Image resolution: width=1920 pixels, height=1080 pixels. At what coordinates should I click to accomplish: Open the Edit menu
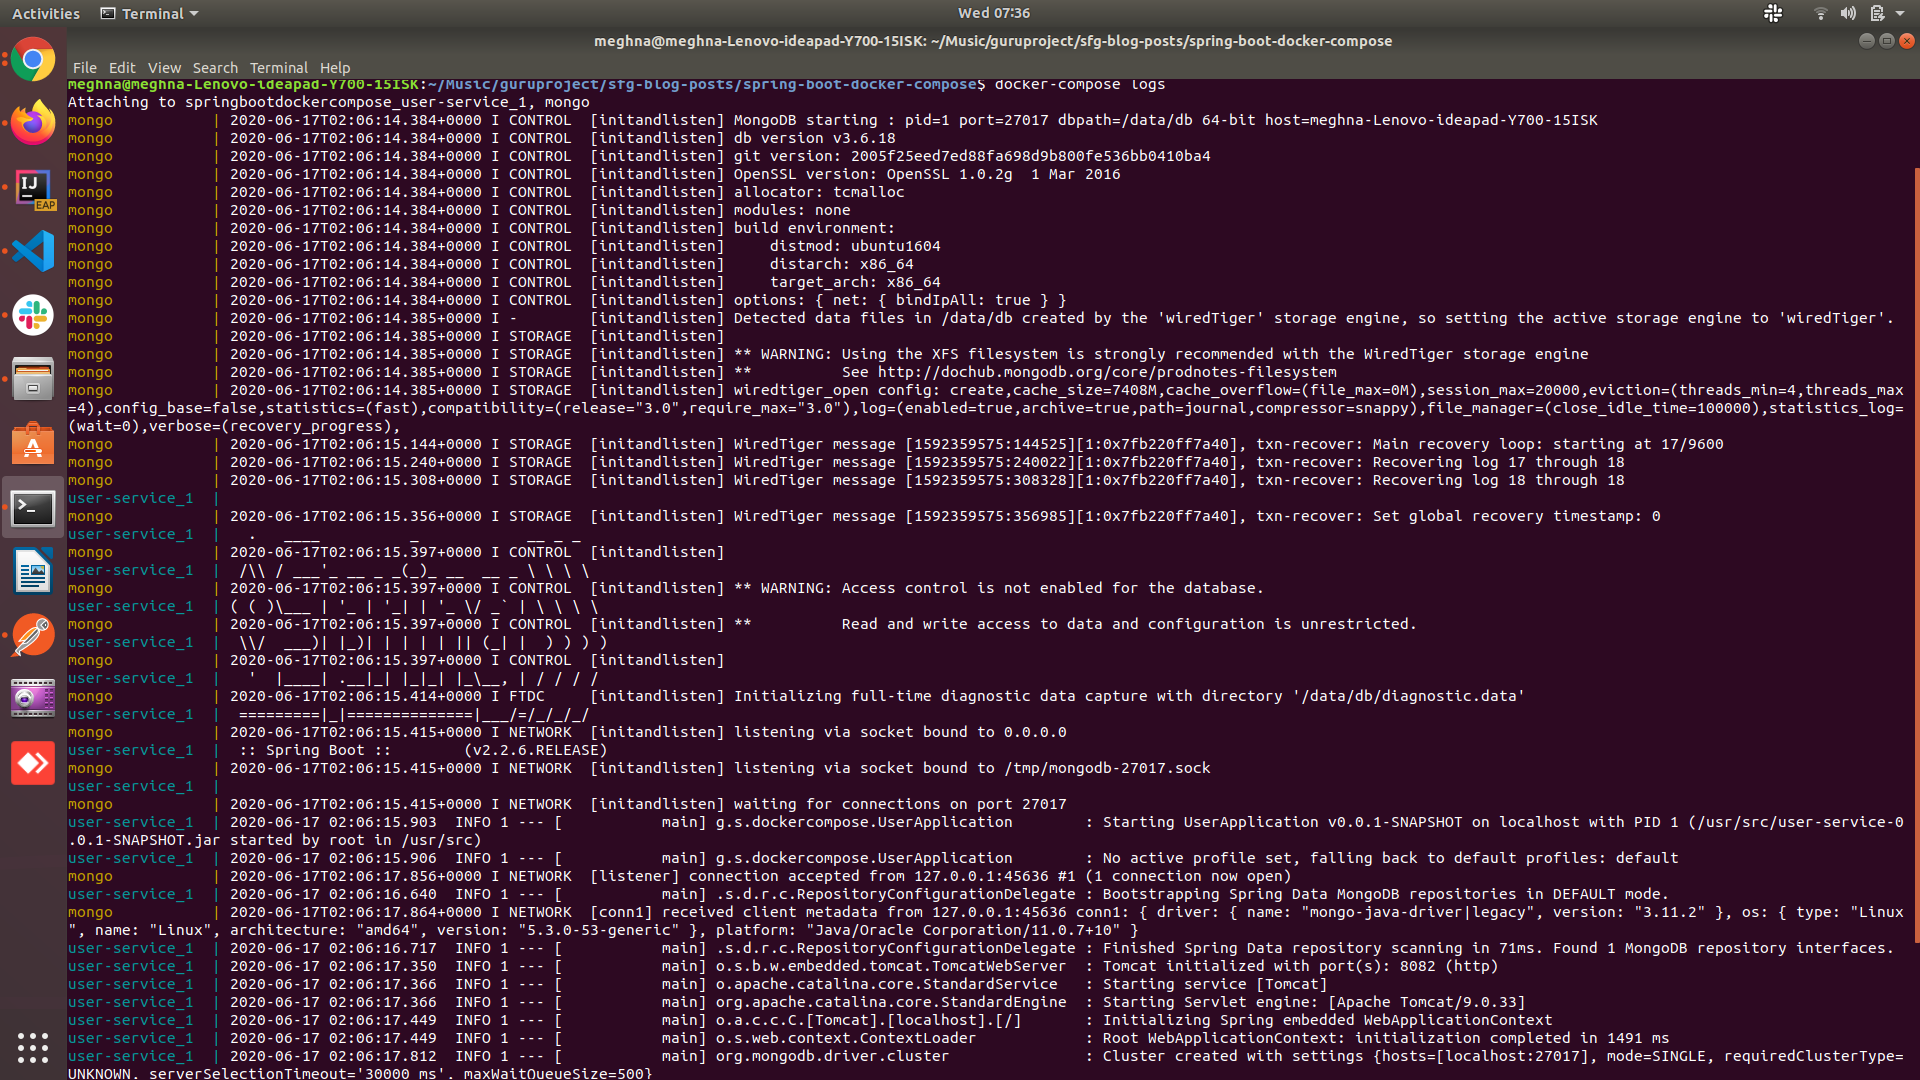tap(122, 68)
